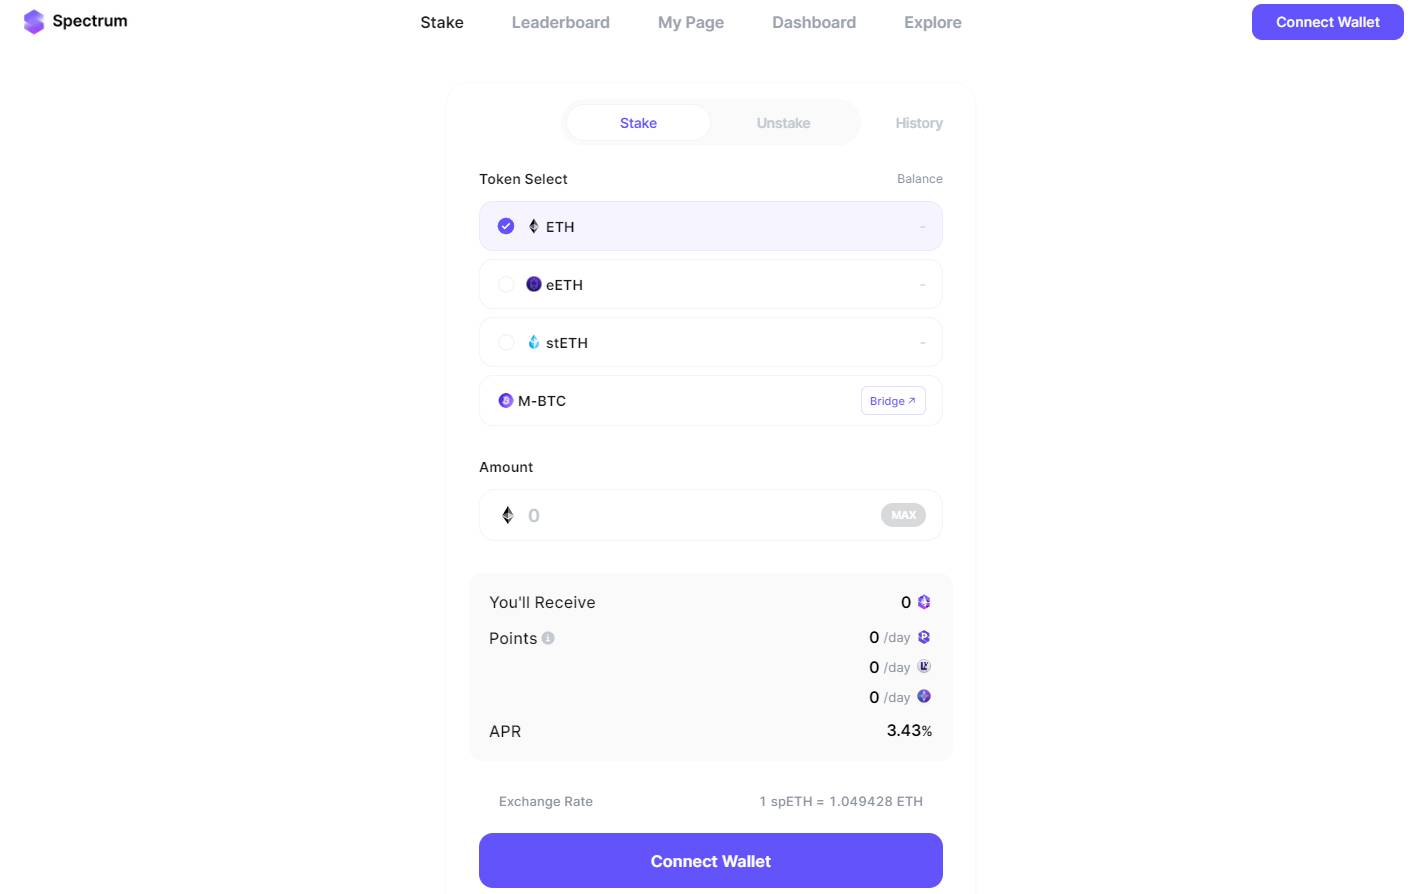Click the Spectrum logo icon
The height and width of the screenshot is (894, 1416).
tap(34, 22)
